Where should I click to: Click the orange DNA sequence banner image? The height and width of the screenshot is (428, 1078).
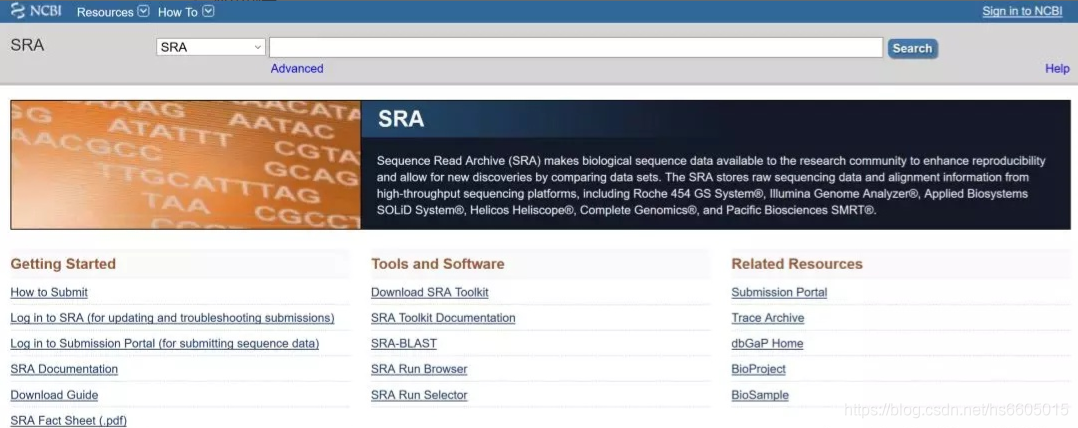click(x=186, y=165)
